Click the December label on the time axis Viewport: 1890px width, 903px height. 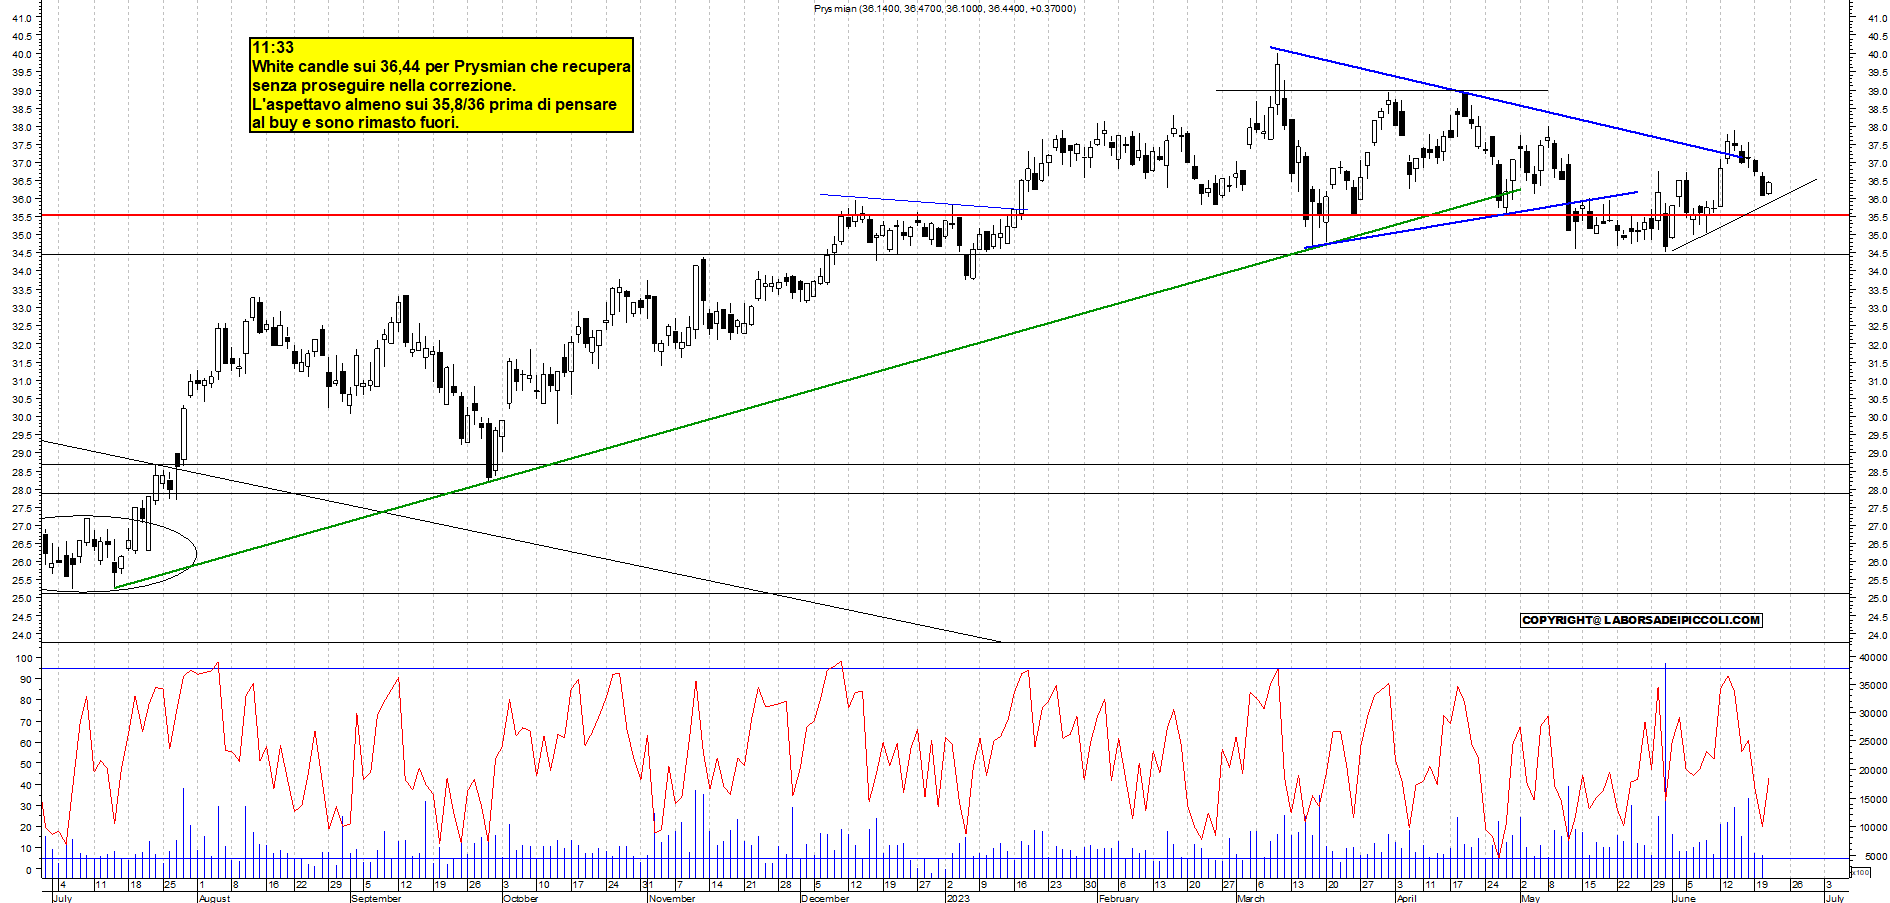coord(825,898)
